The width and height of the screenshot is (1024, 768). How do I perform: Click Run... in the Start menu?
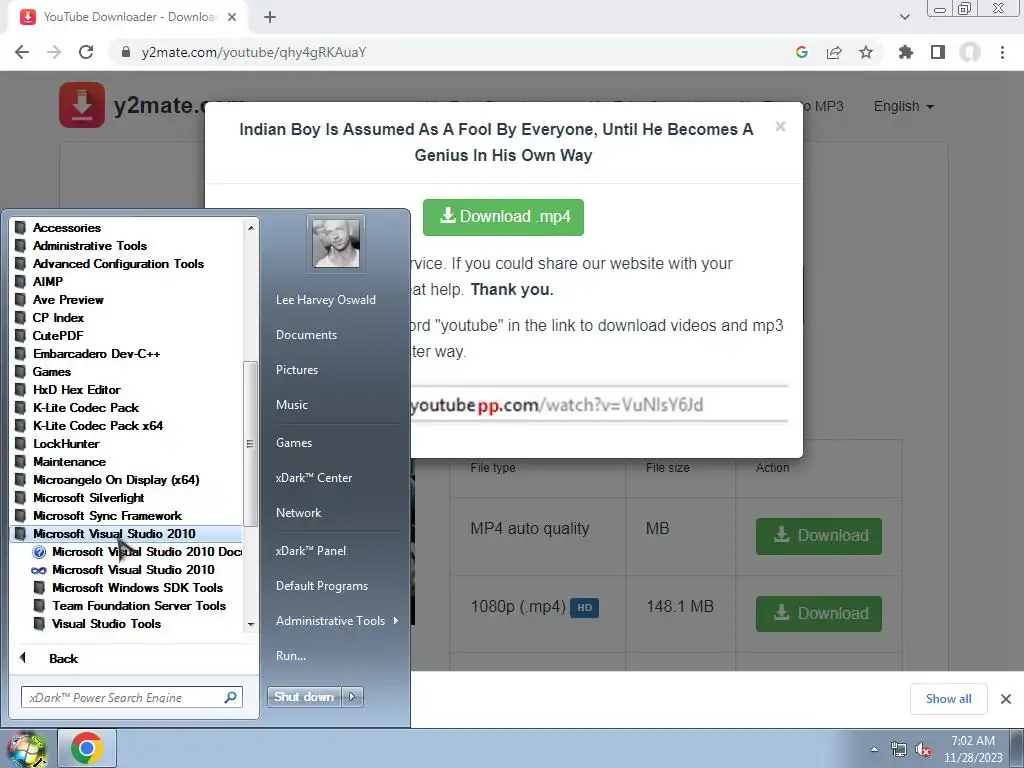pyautogui.click(x=291, y=656)
